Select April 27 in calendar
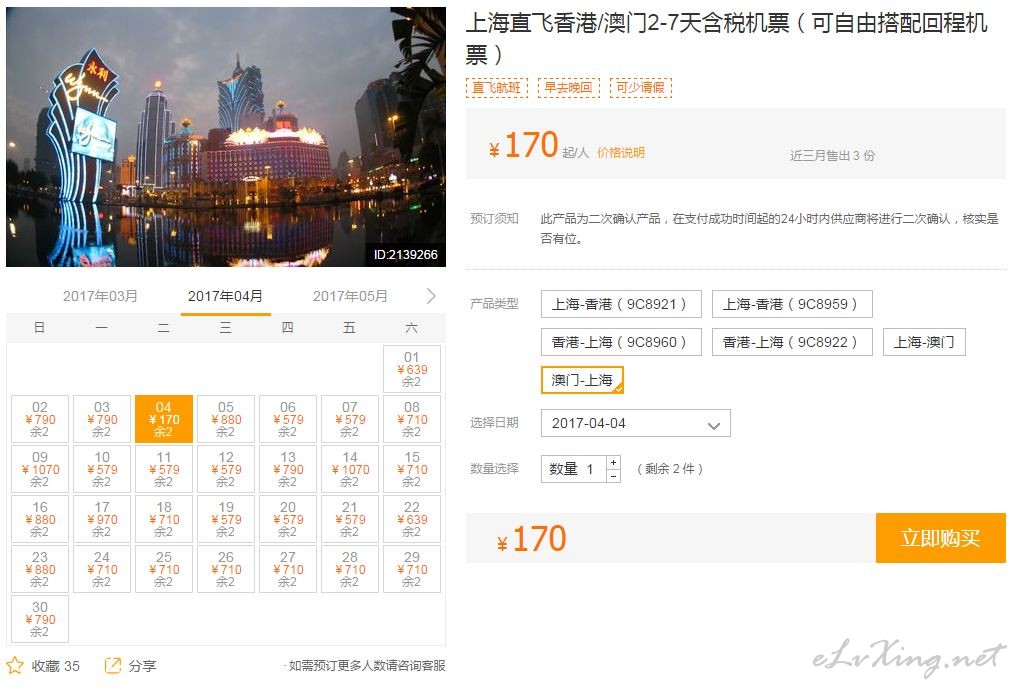 (x=288, y=569)
